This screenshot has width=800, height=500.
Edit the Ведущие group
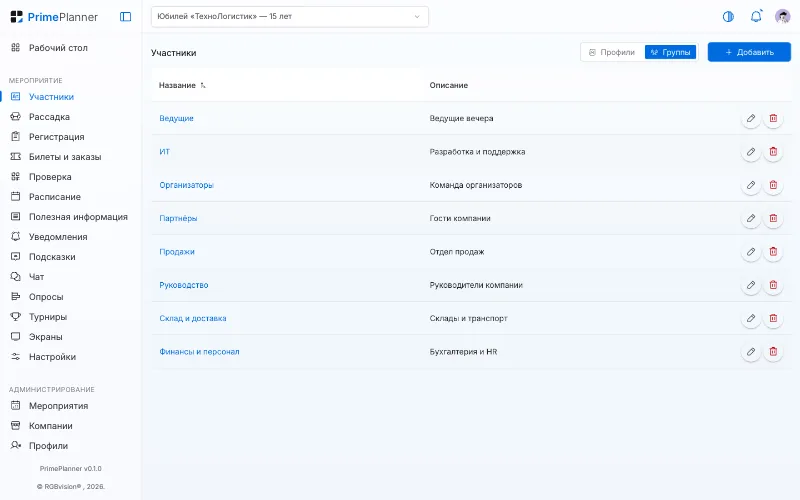coord(751,118)
